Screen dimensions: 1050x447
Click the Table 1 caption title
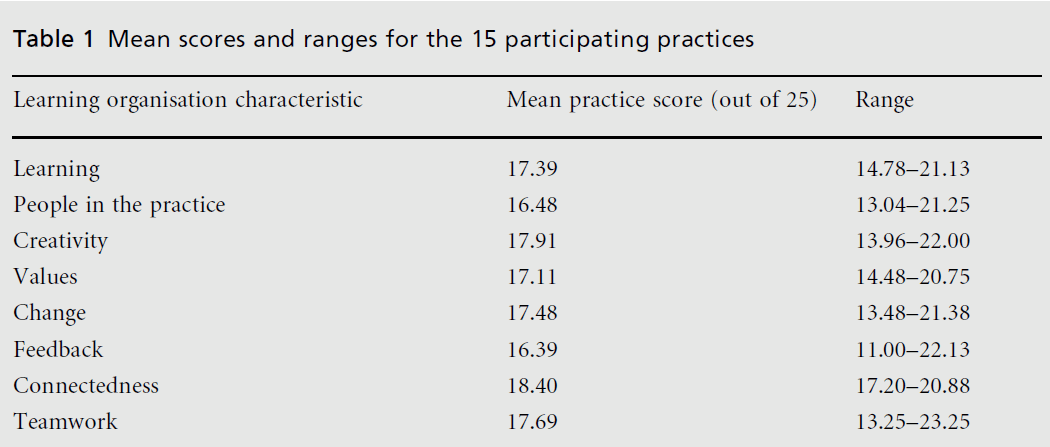[x=383, y=41]
